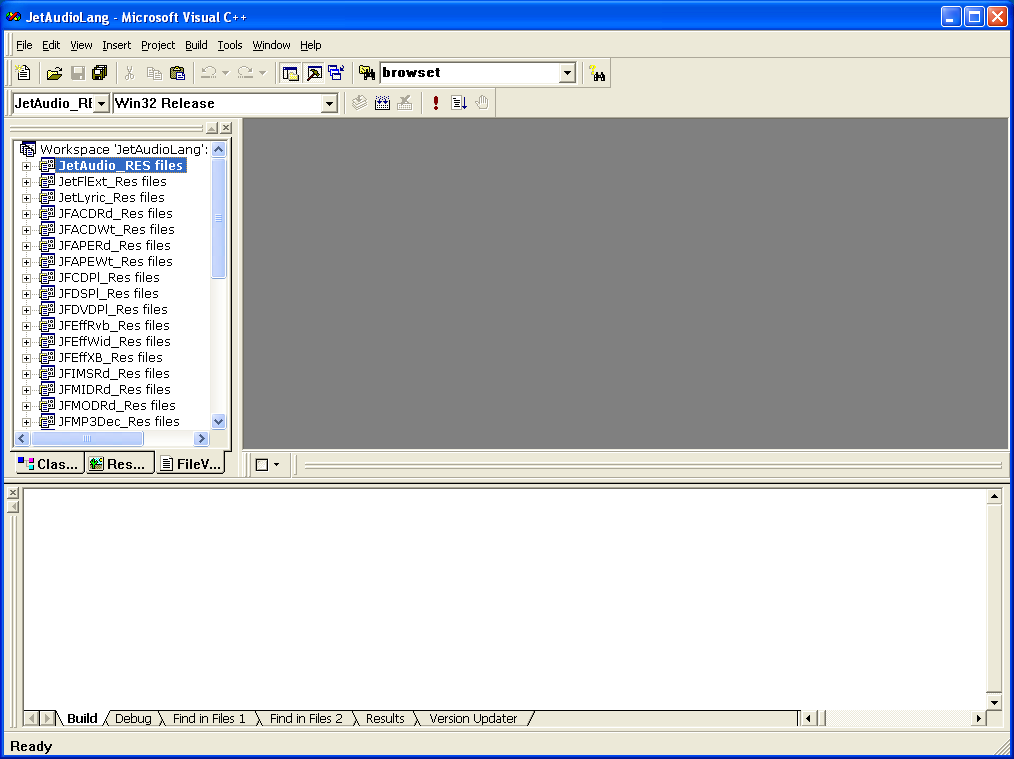Expand the JFACDRd_Res files node
Image resolution: width=1014 pixels, height=759 pixels.
[x=27, y=214]
